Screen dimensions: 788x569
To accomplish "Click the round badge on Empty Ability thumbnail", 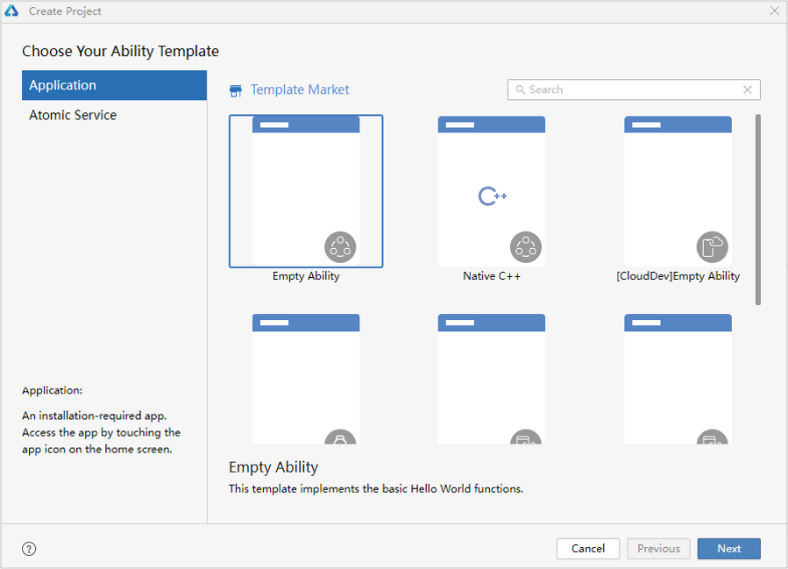I will (340, 246).
